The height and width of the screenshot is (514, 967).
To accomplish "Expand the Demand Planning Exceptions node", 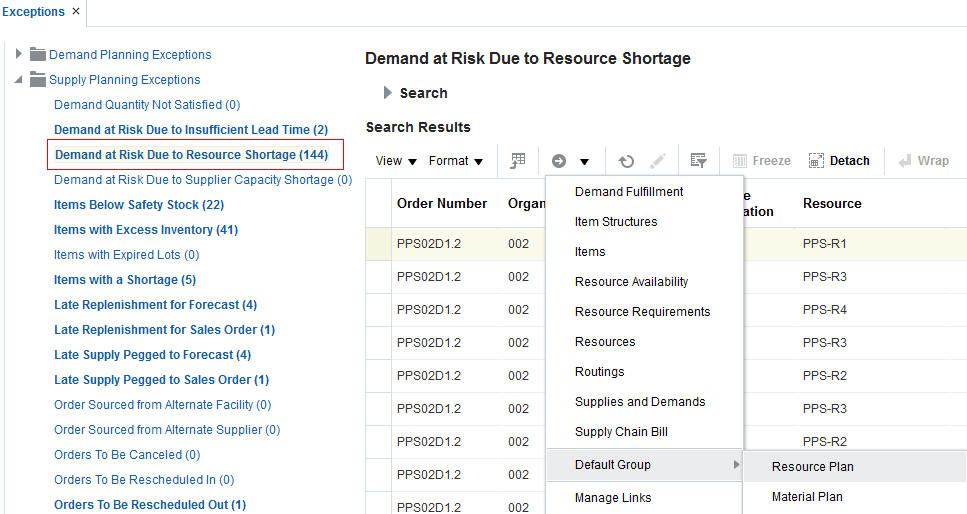I will pos(19,54).
